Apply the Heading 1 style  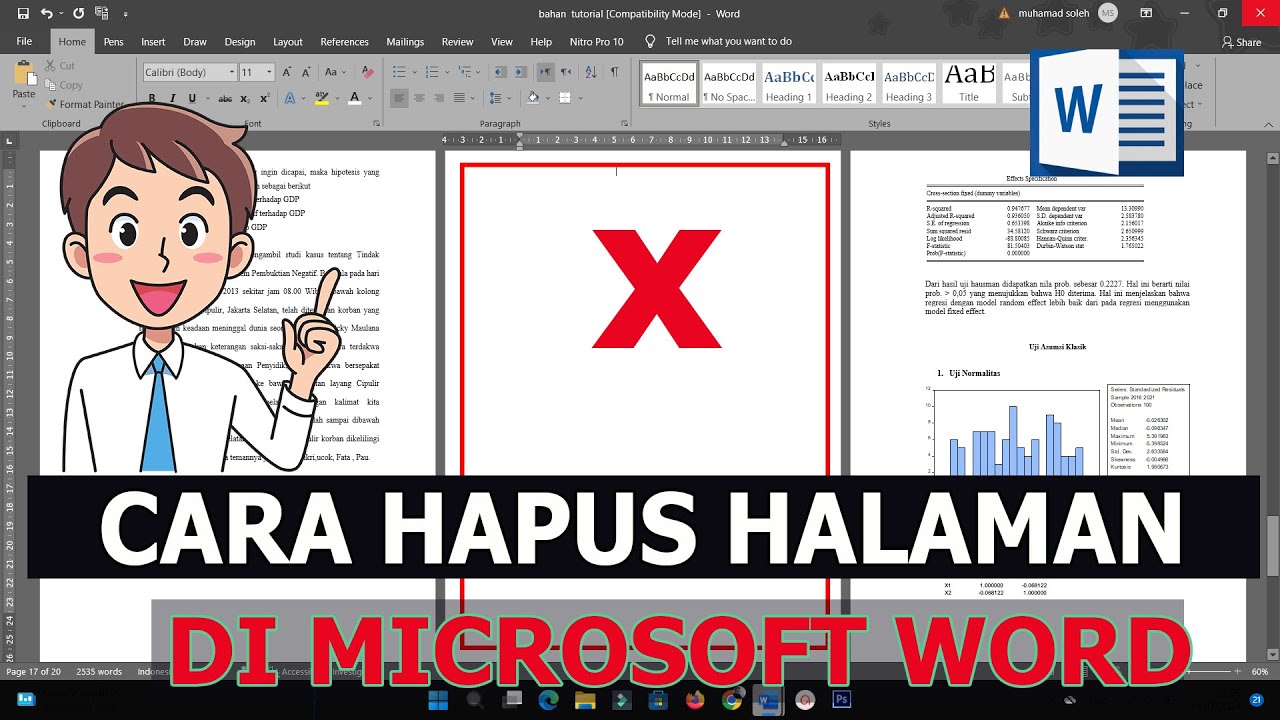(x=789, y=84)
